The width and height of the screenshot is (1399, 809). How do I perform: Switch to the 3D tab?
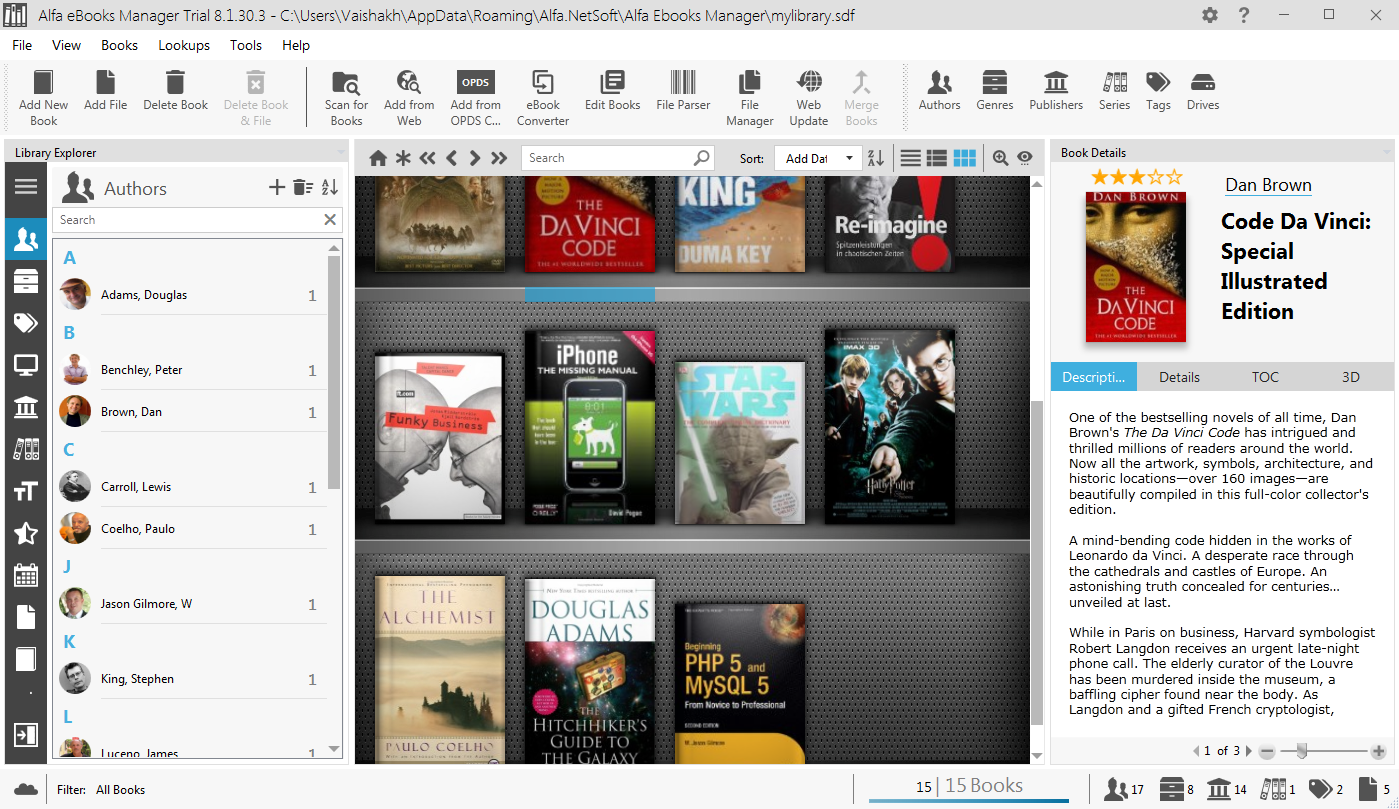pyautogui.click(x=1351, y=377)
